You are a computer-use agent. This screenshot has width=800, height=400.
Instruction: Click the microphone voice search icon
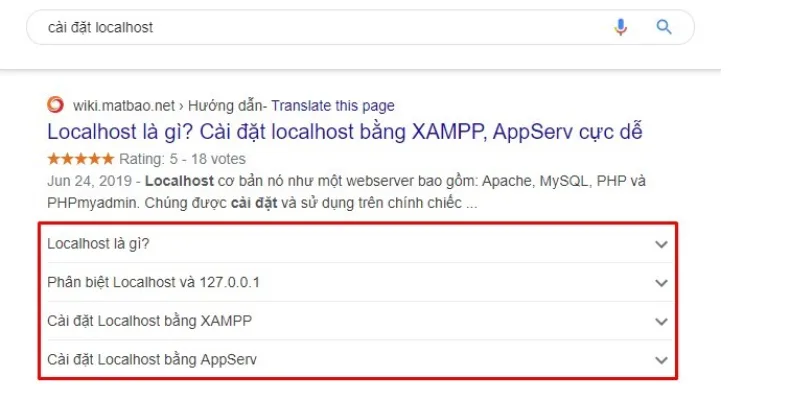[x=620, y=27]
